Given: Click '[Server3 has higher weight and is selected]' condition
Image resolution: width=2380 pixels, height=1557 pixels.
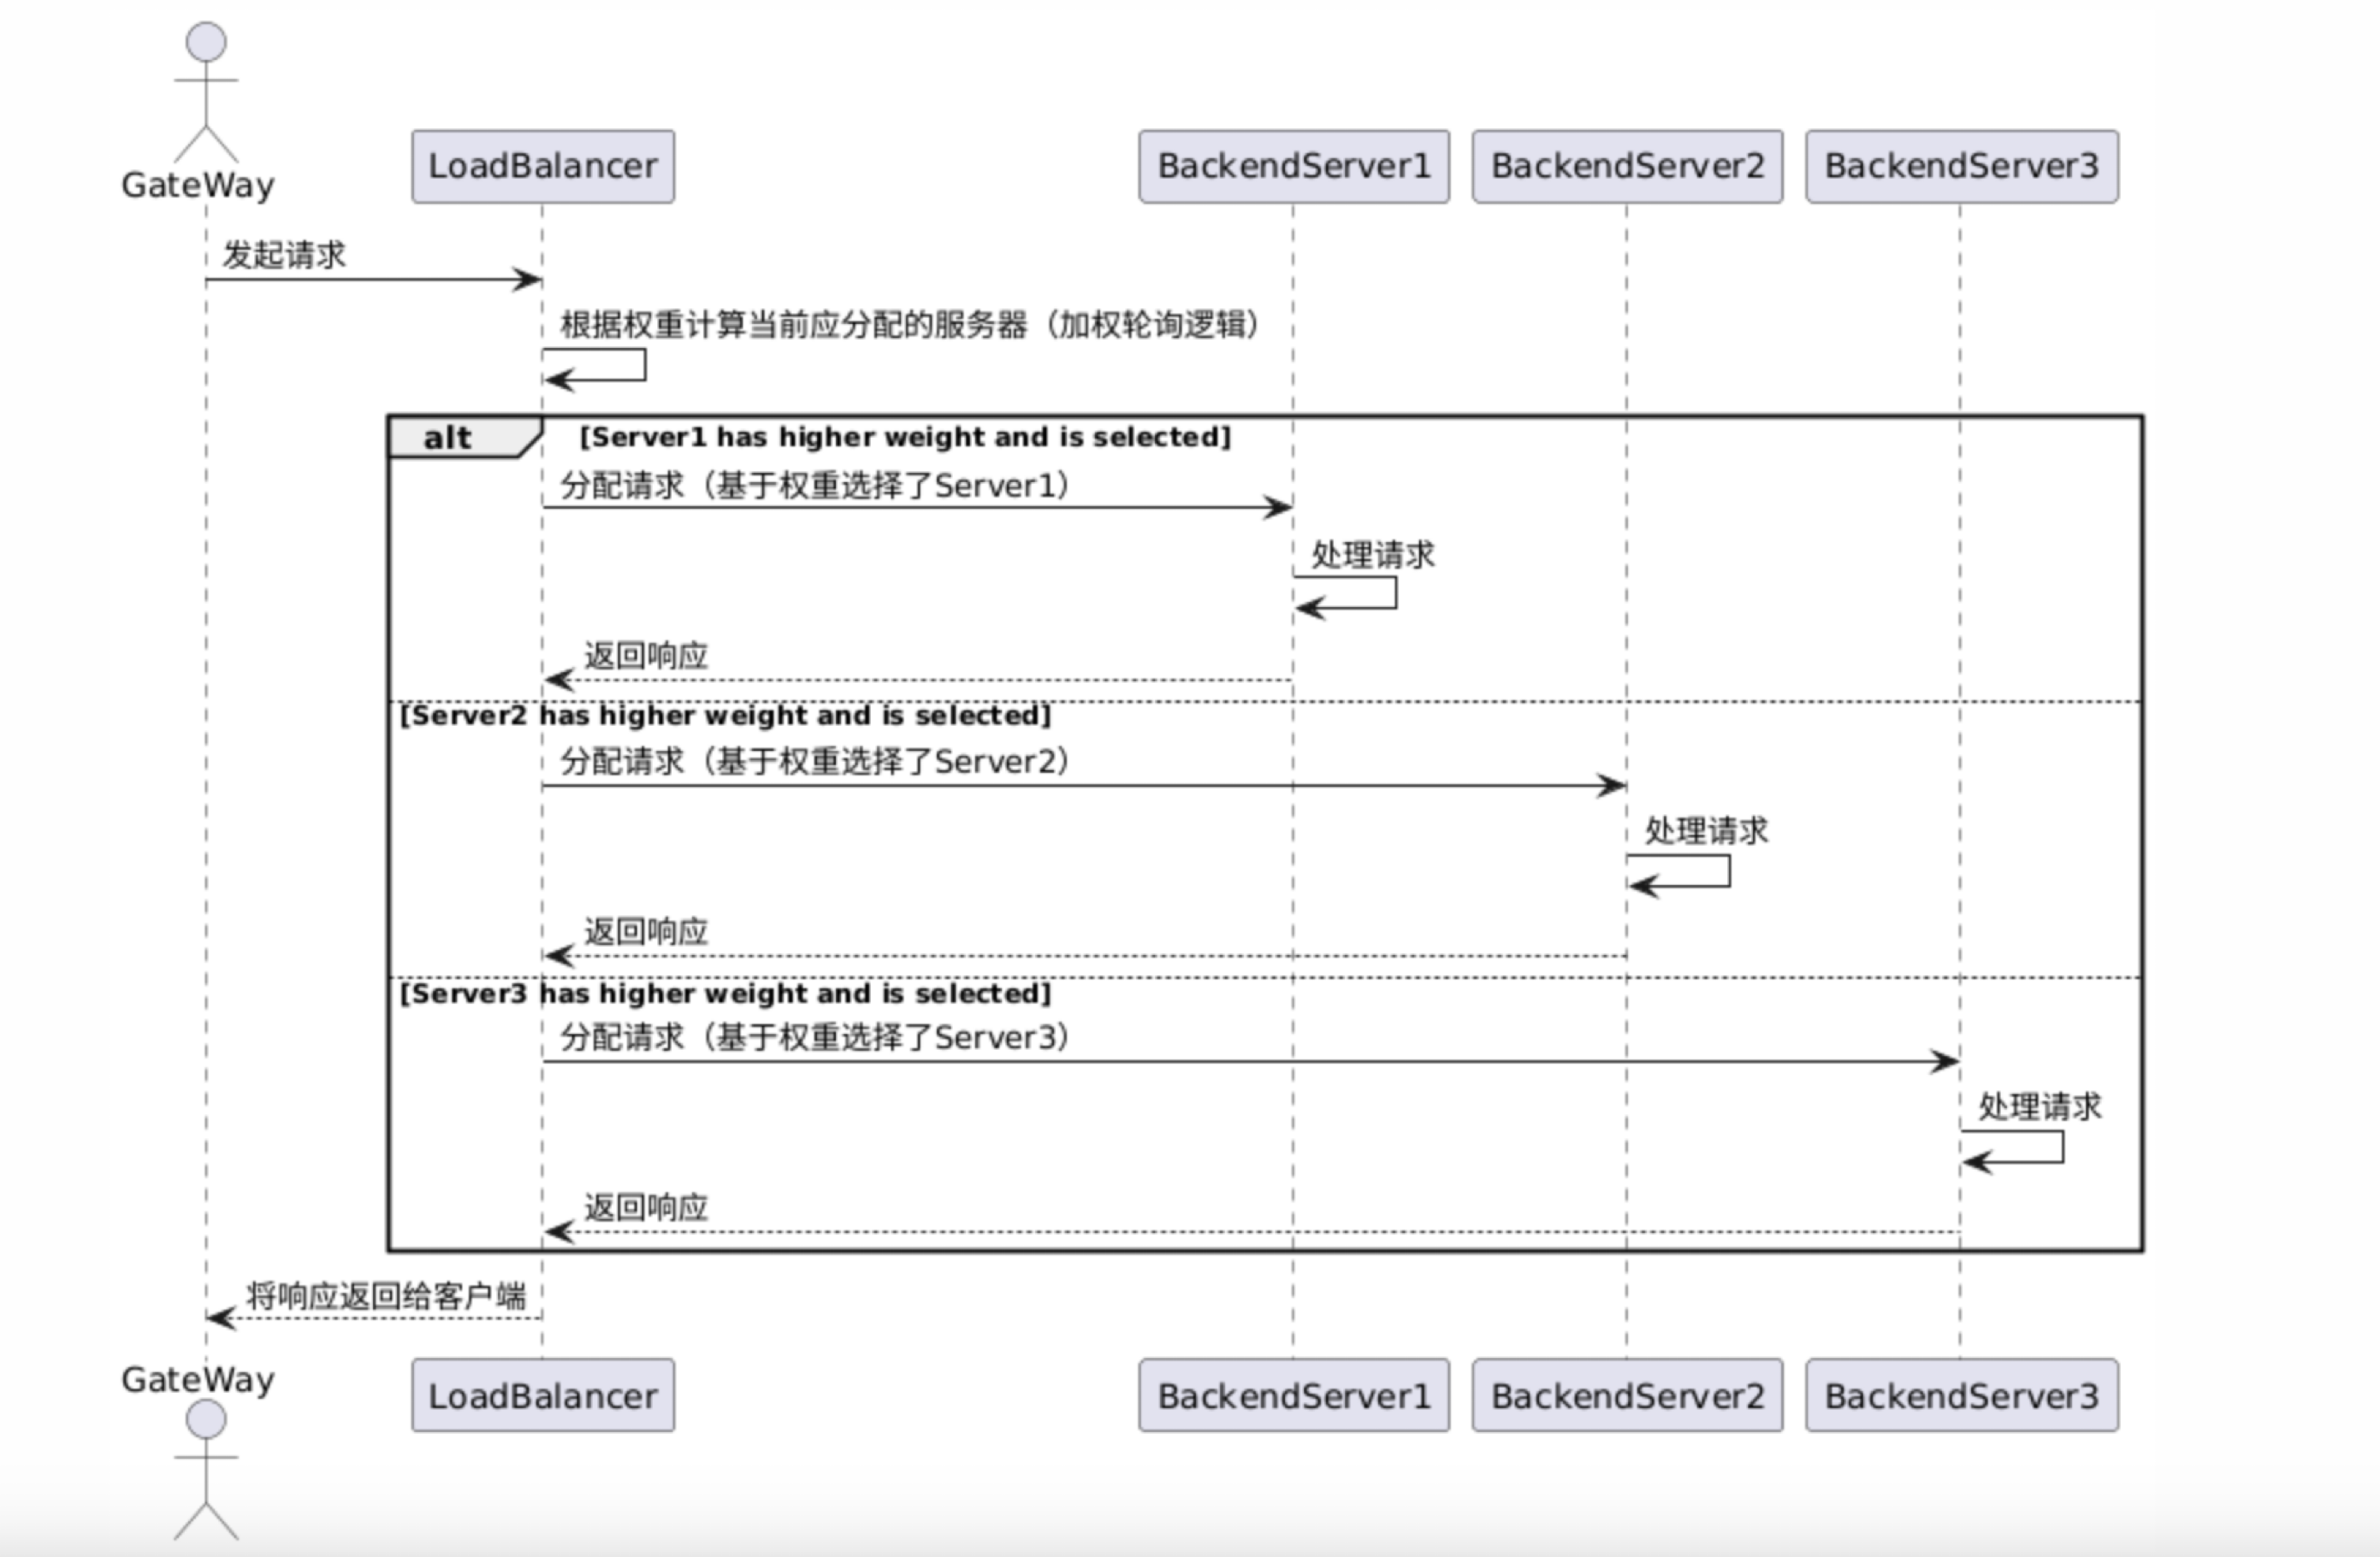Looking at the screenshot, I should (726, 993).
